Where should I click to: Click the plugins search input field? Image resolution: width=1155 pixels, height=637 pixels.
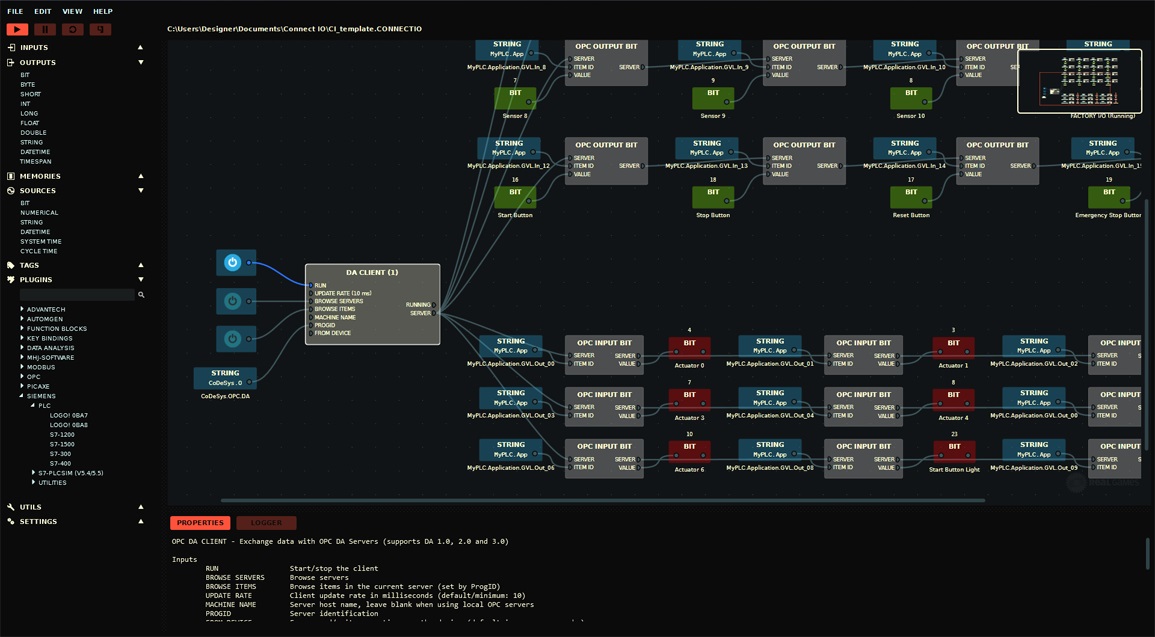(77, 295)
